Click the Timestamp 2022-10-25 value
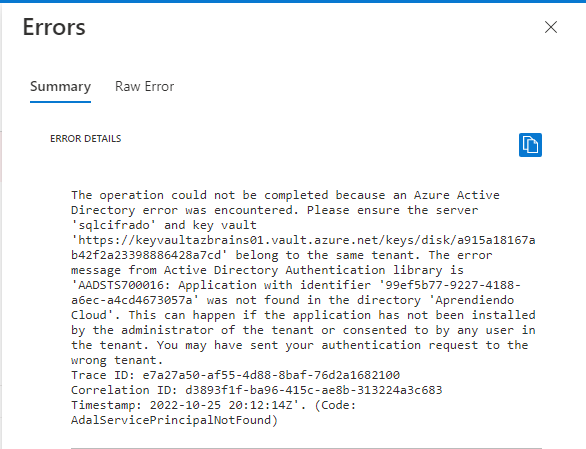 click(x=224, y=405)
